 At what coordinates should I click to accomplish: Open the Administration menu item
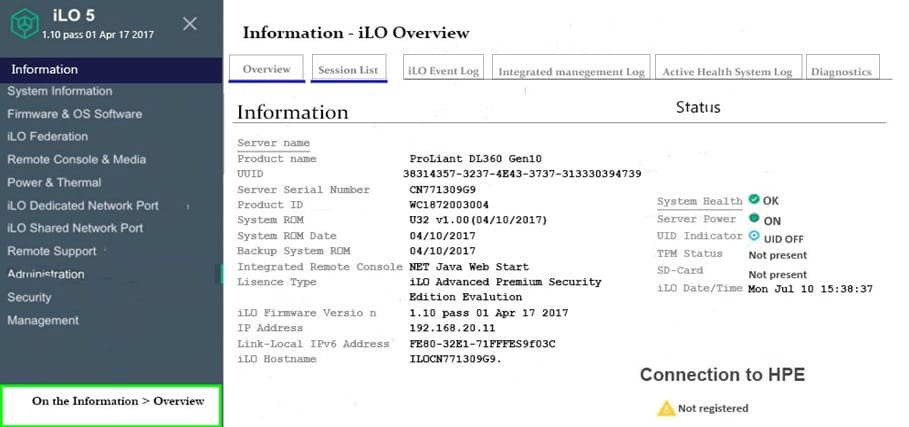46,274
